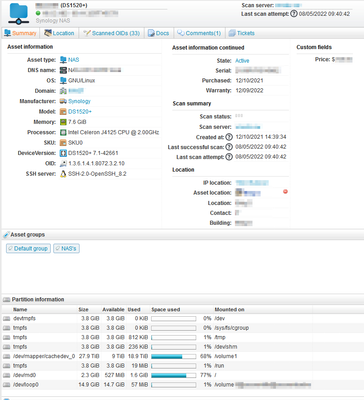Sort partitions by the Size column header
This screenshot has height=400, width=364.
83,310
